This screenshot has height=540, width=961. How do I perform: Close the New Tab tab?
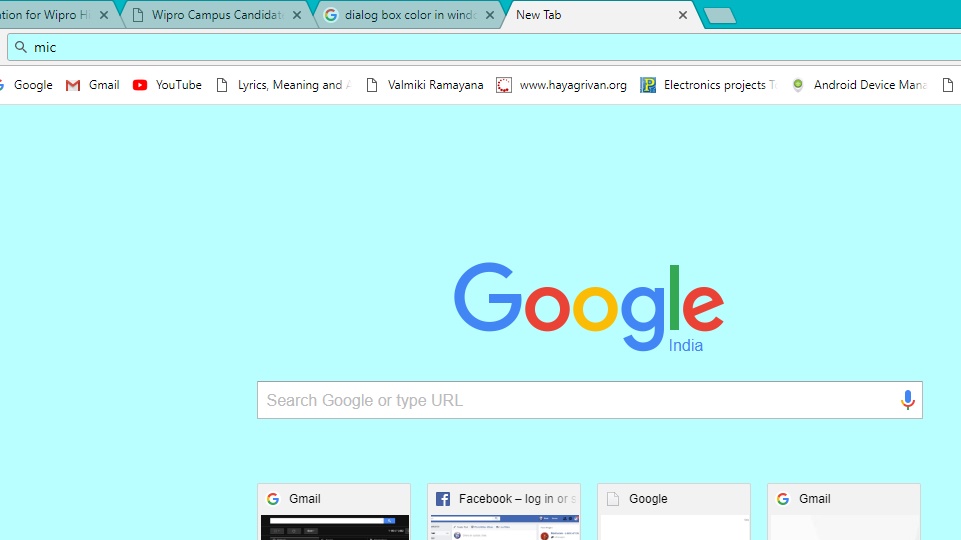683,15
